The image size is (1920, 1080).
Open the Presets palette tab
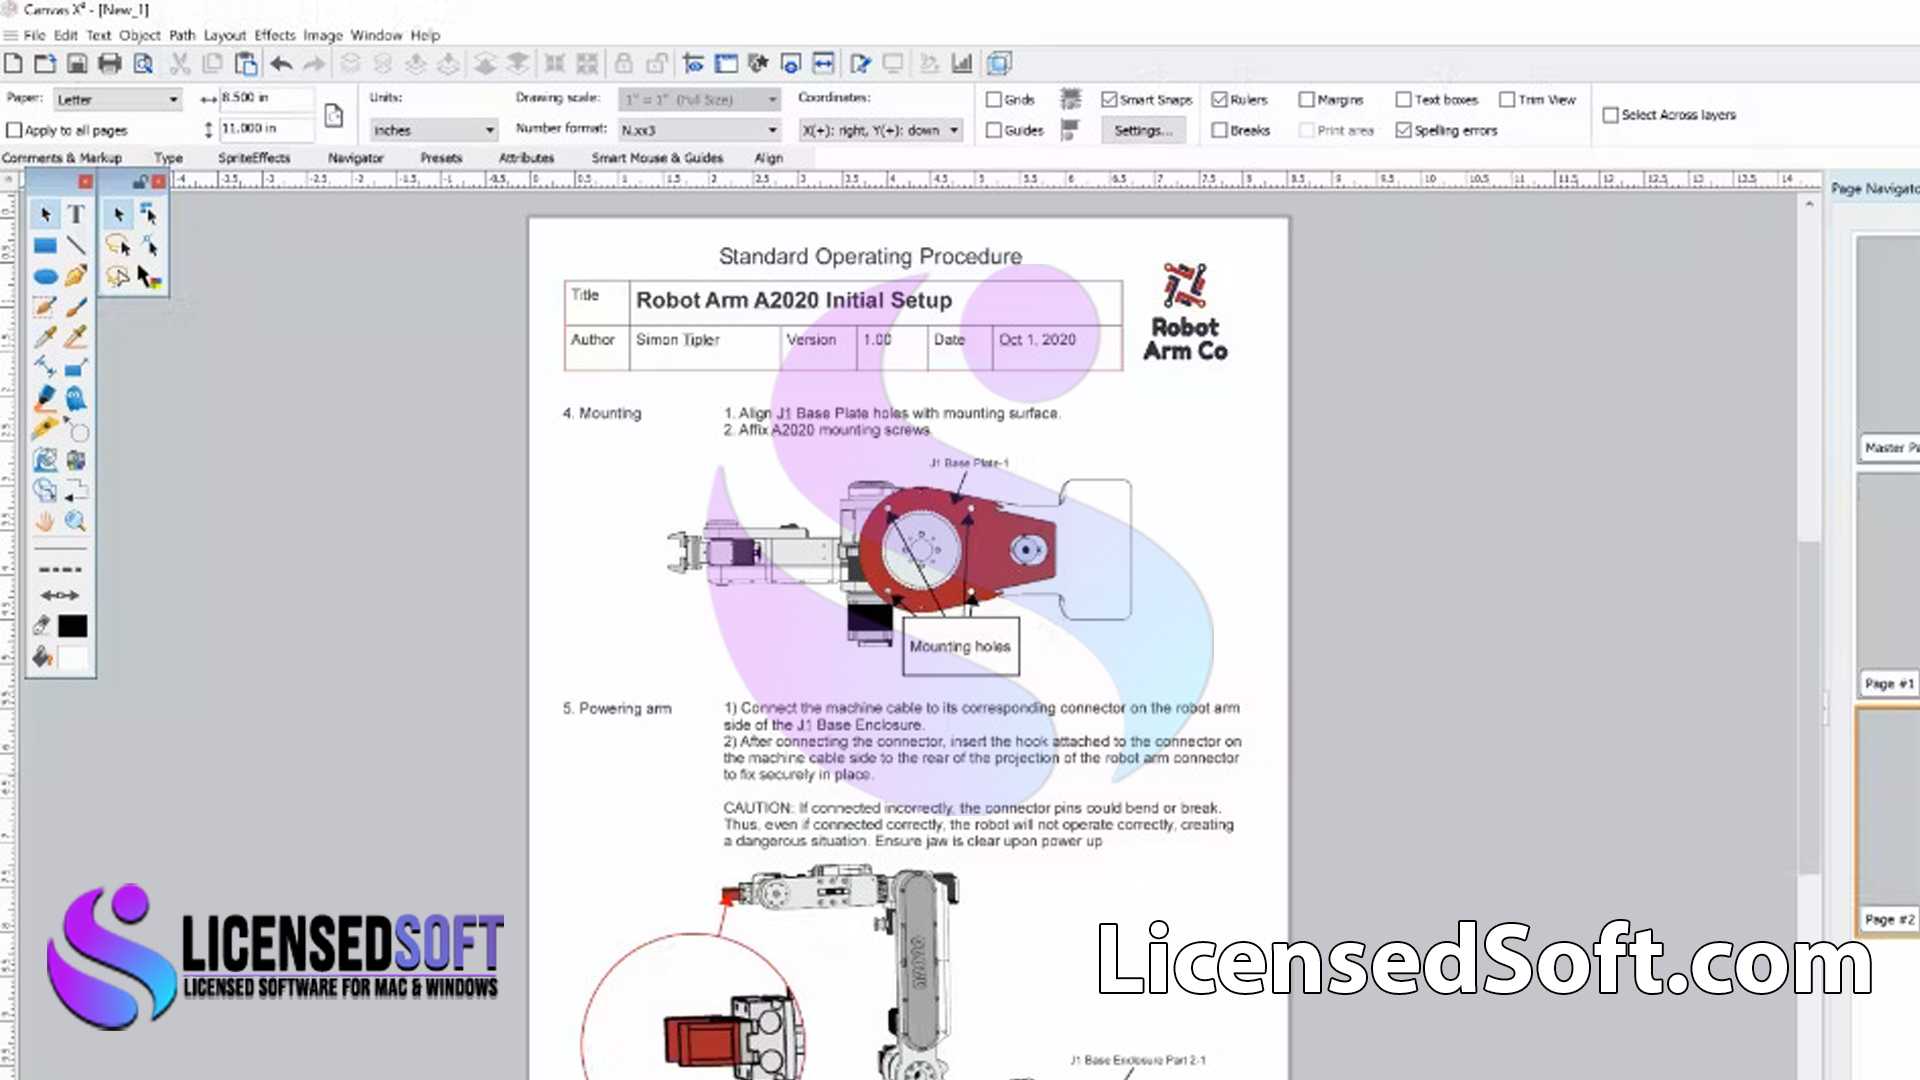click(441, 158)
